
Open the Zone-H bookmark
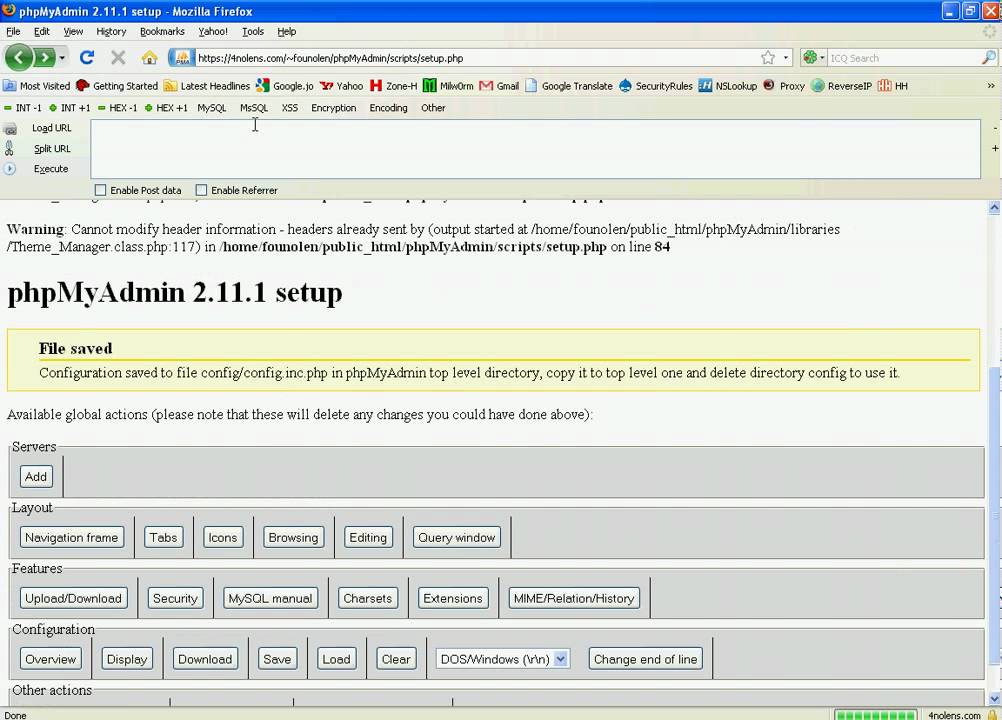point(394,86)
